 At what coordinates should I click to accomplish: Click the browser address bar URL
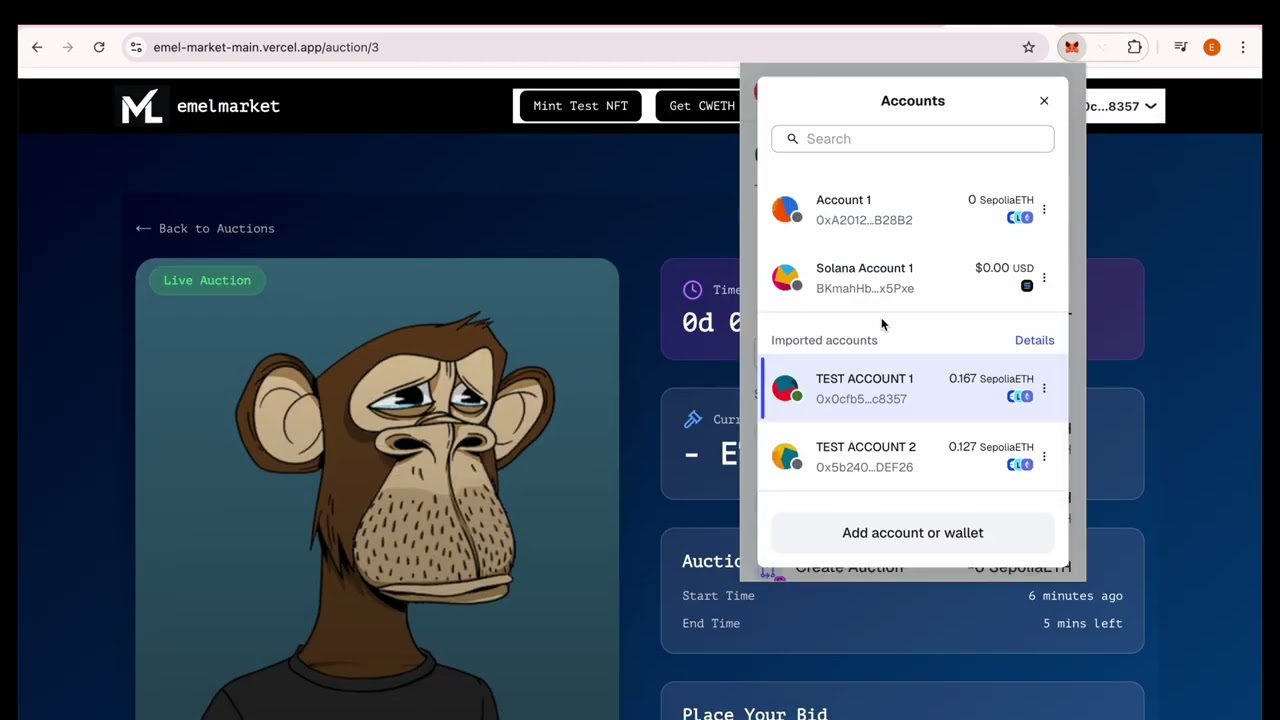[266, 47]
